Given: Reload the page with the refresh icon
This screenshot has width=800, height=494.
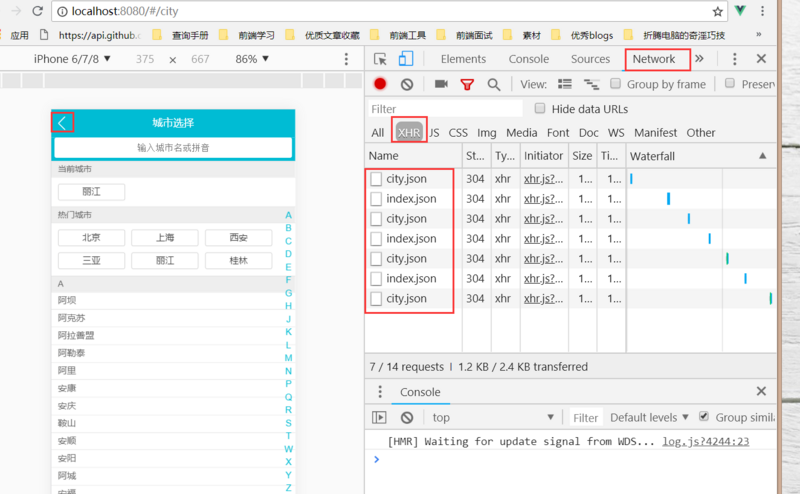Looking at the screenshot, I should (37, 11).
